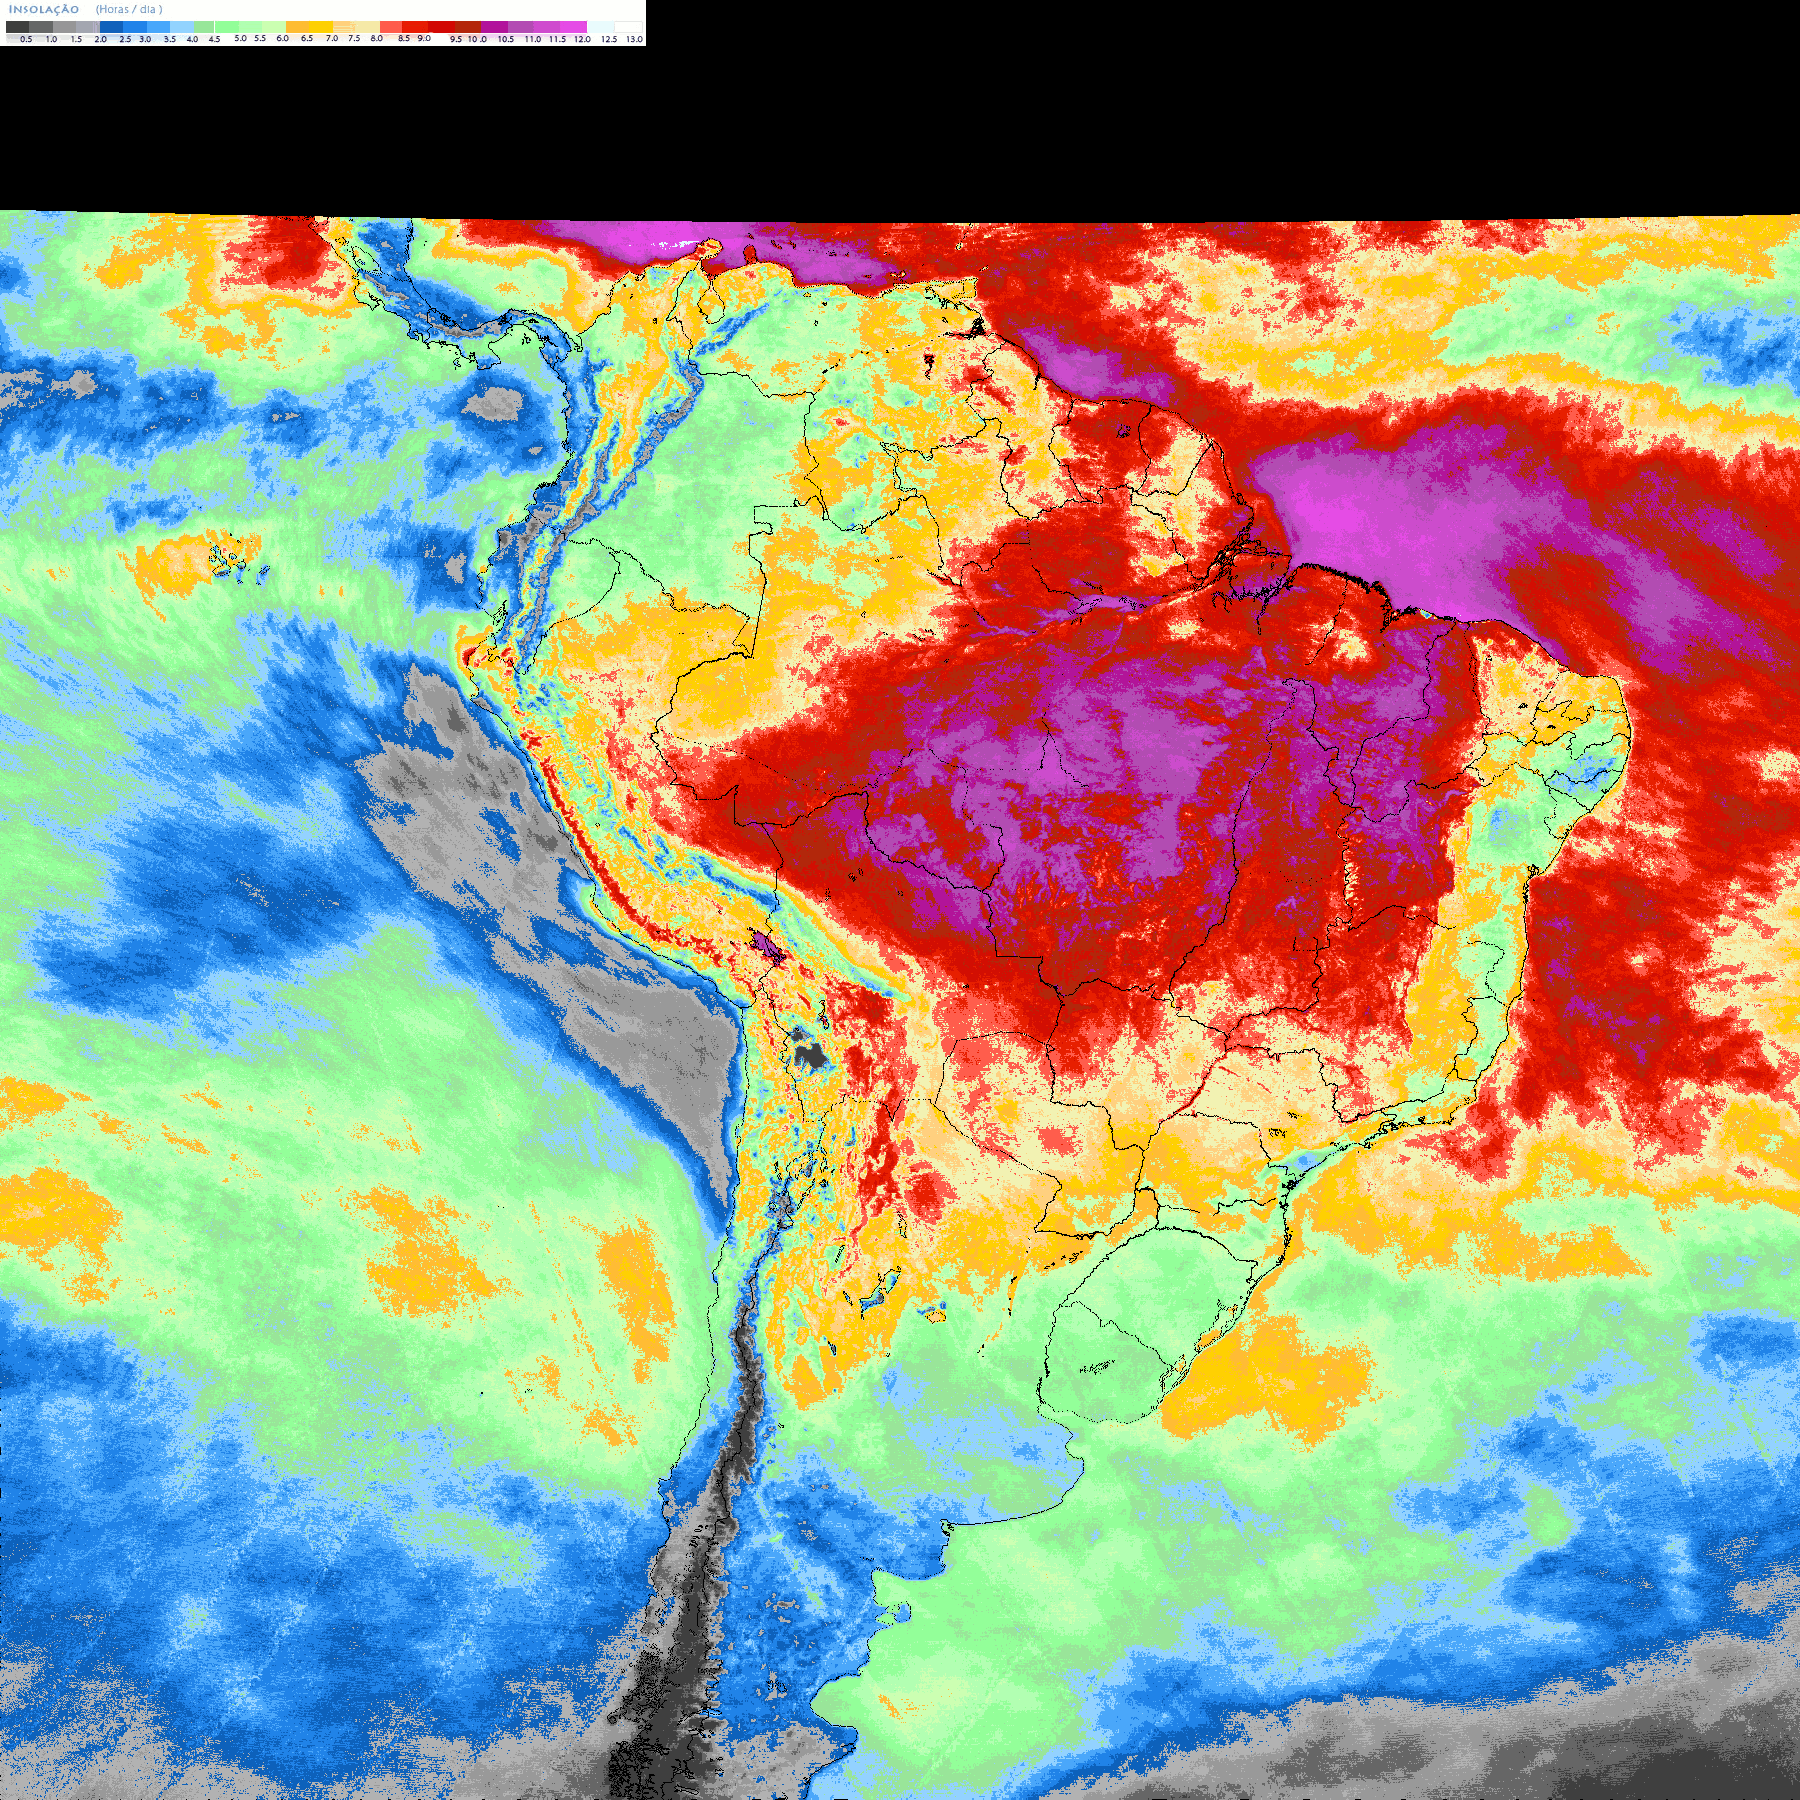This screenshot has width=1800, height=1800.
Task: Click the 7.5 legend value
Action: [354, 38]
